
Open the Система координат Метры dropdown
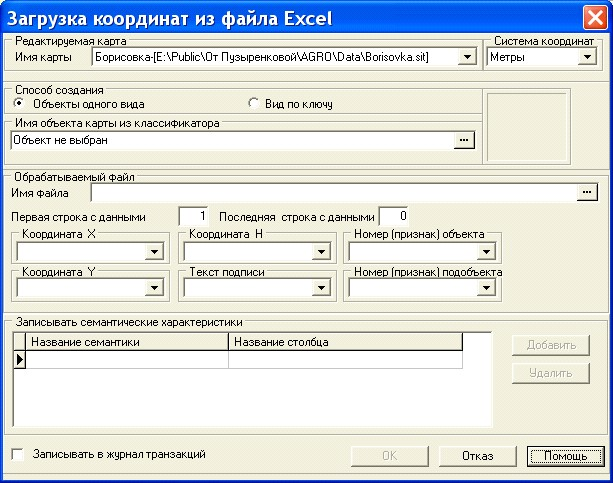tap(586, 58)
